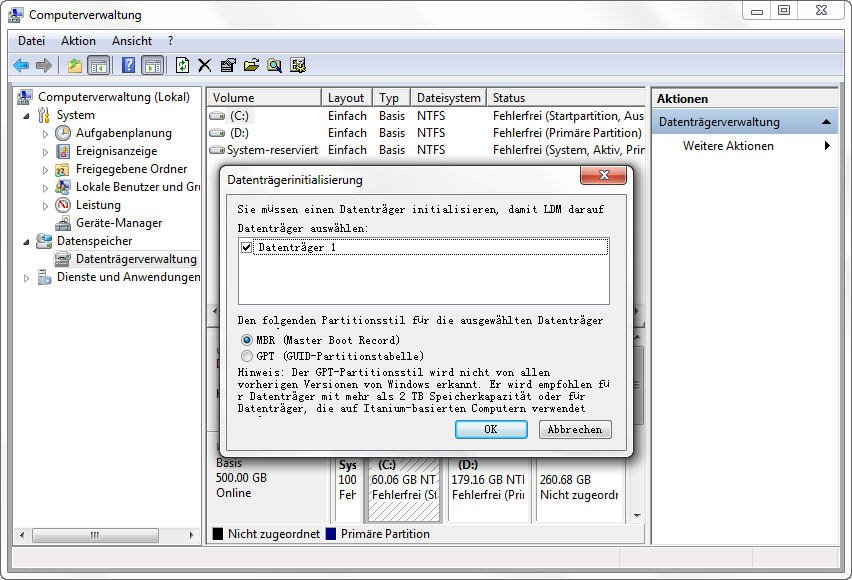The width and height of the screenshot is (852, 580).
Task: Click the (D:) volume drive icon
Action: pos(217,133)
